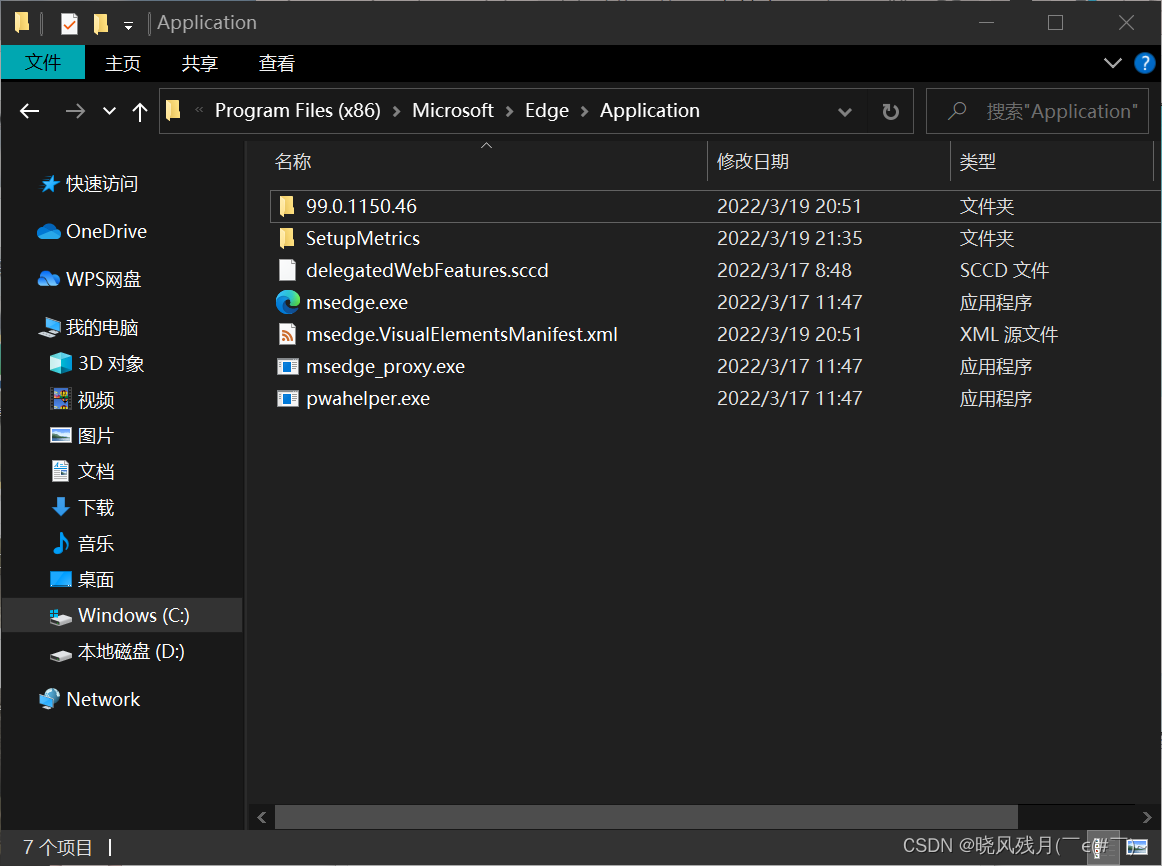
Task: Open the 桌面 folder in sidebar
Action: pos(96,579)
